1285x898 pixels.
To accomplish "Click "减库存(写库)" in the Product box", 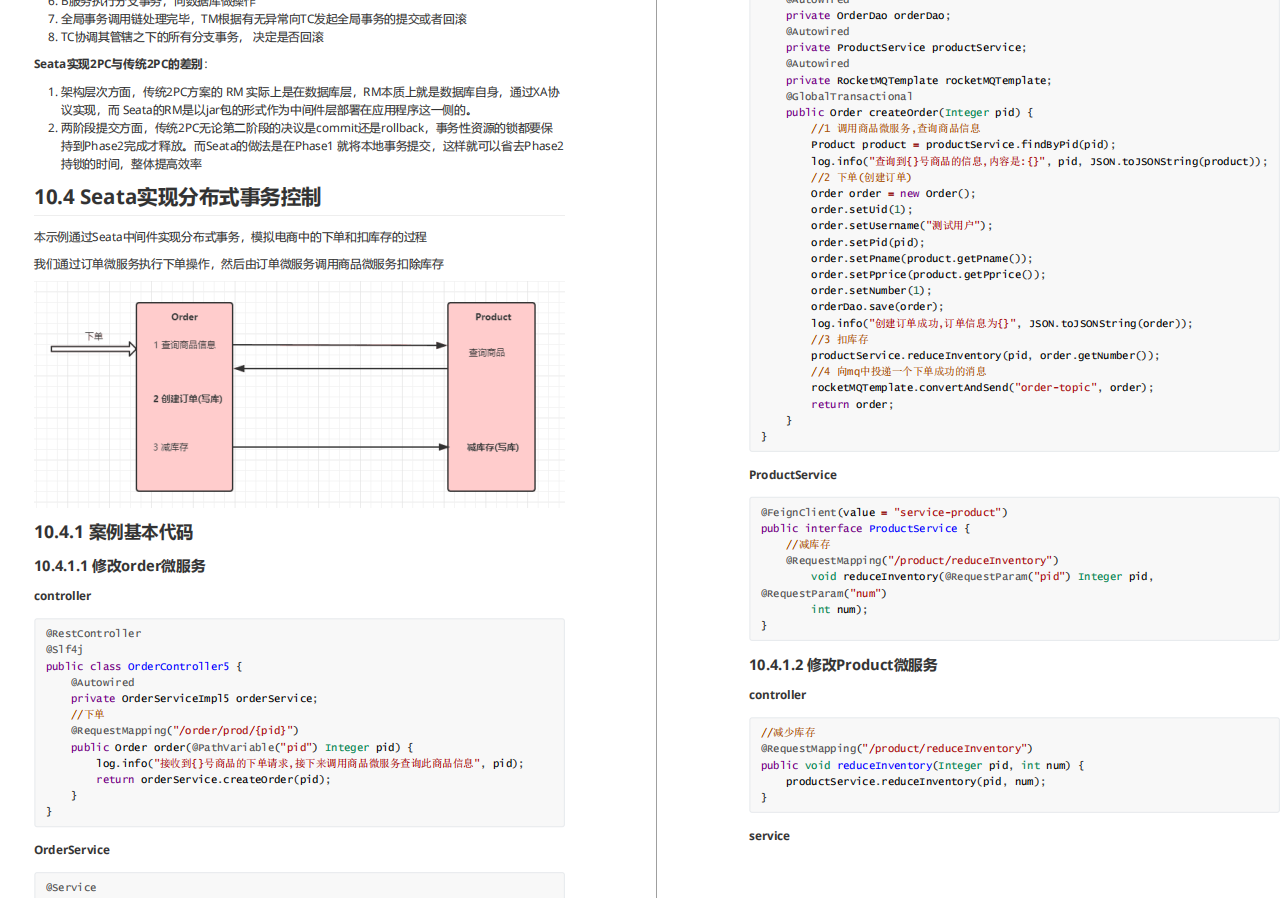I will pos(493,447).
